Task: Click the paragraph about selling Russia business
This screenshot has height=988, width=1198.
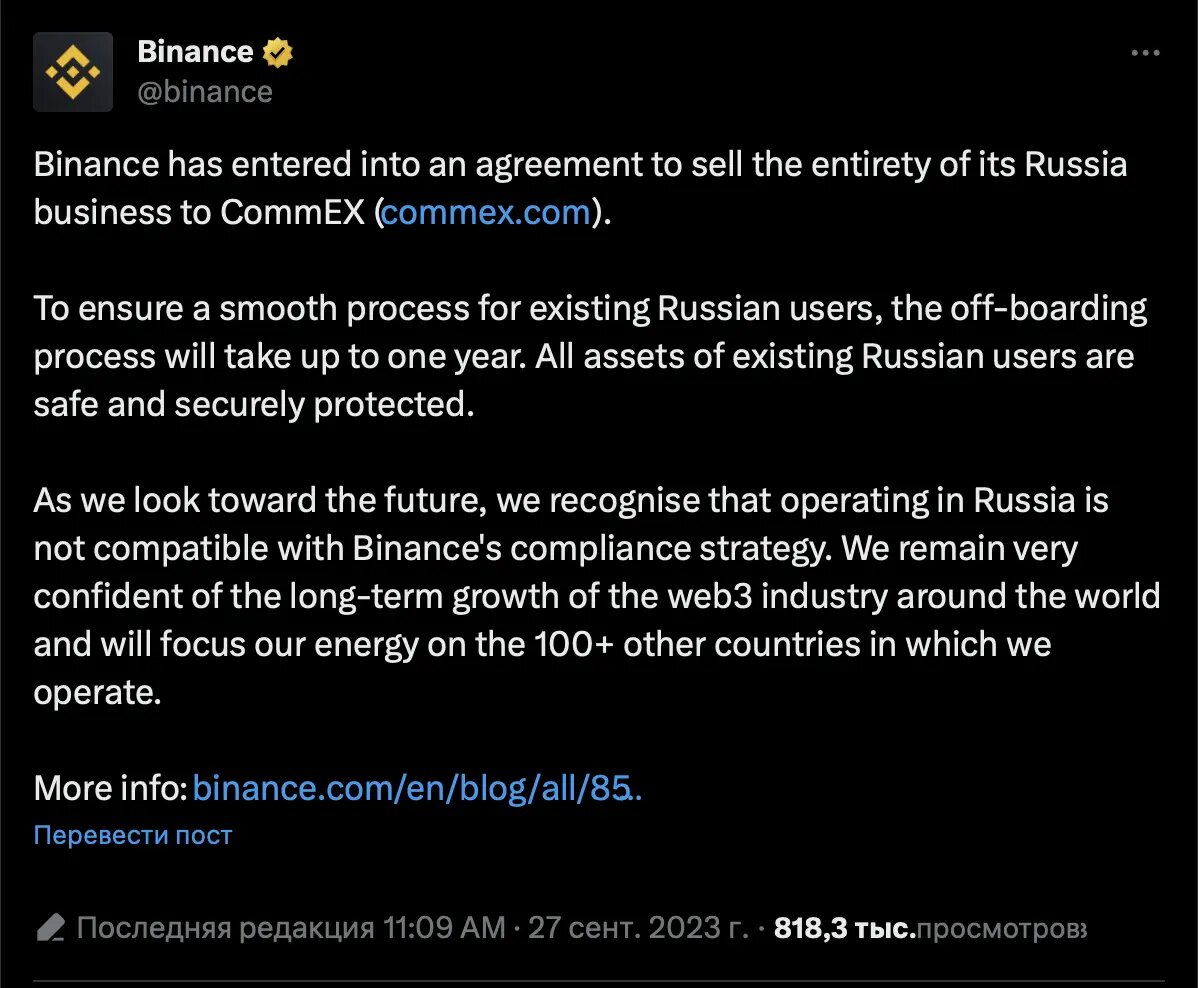Action: pos(581,188)
